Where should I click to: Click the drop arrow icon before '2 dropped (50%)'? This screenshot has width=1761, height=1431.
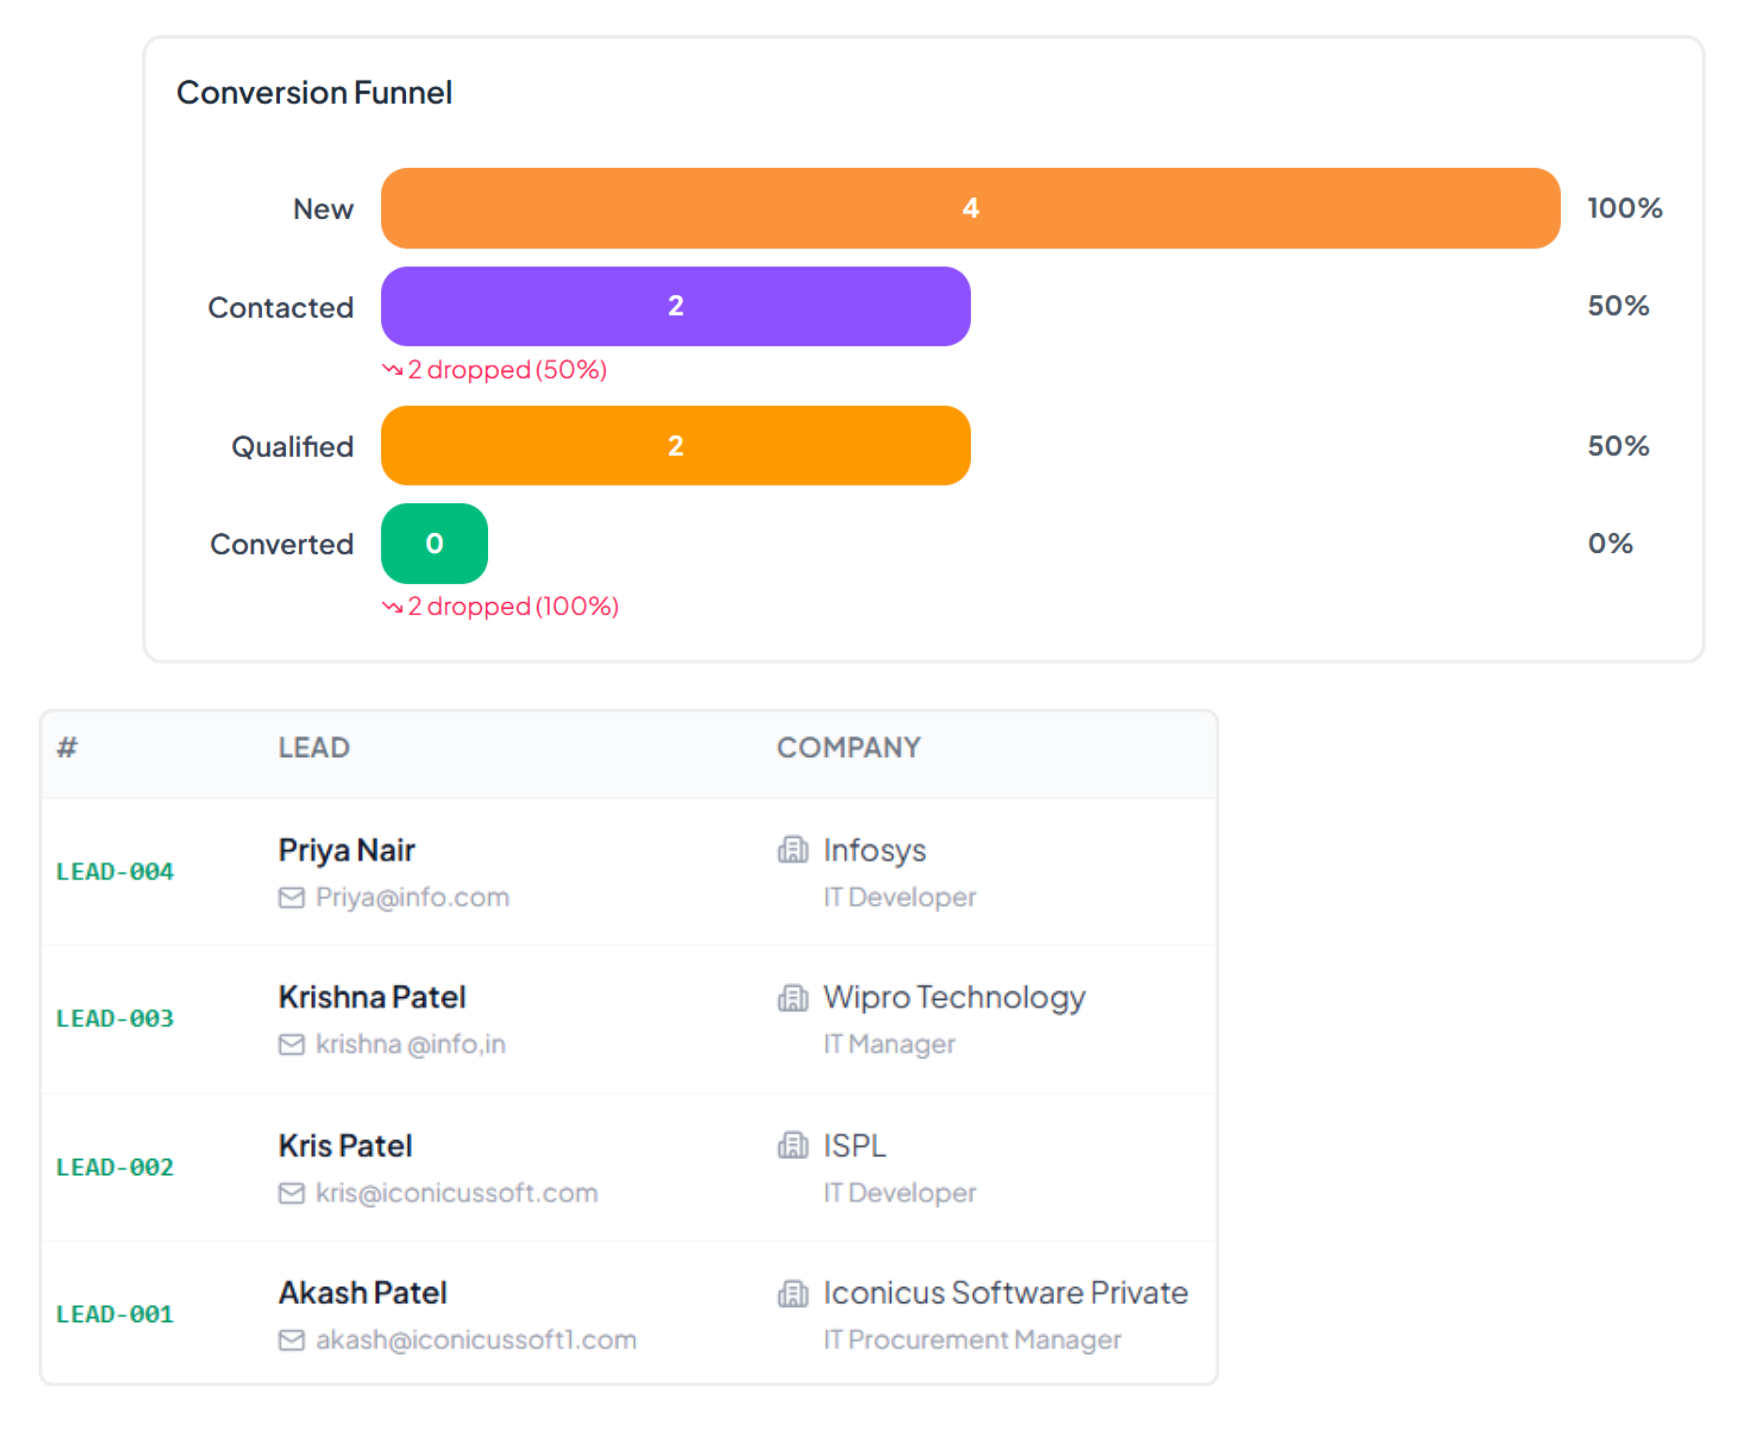coord(392,370)
